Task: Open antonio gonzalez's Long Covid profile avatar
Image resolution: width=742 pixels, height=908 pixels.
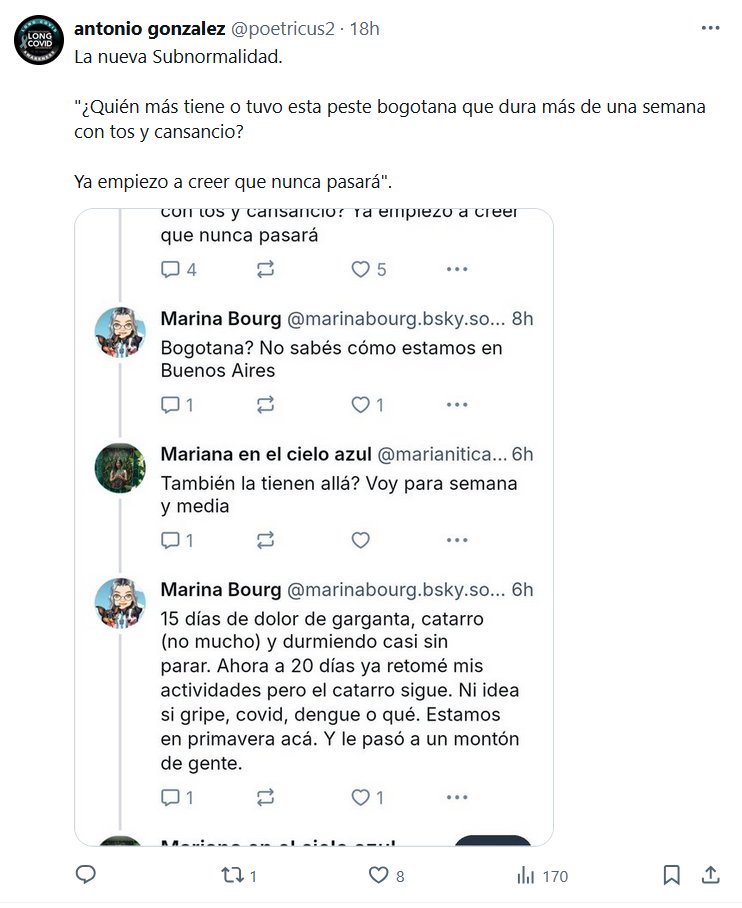Action: coord(40,41)
